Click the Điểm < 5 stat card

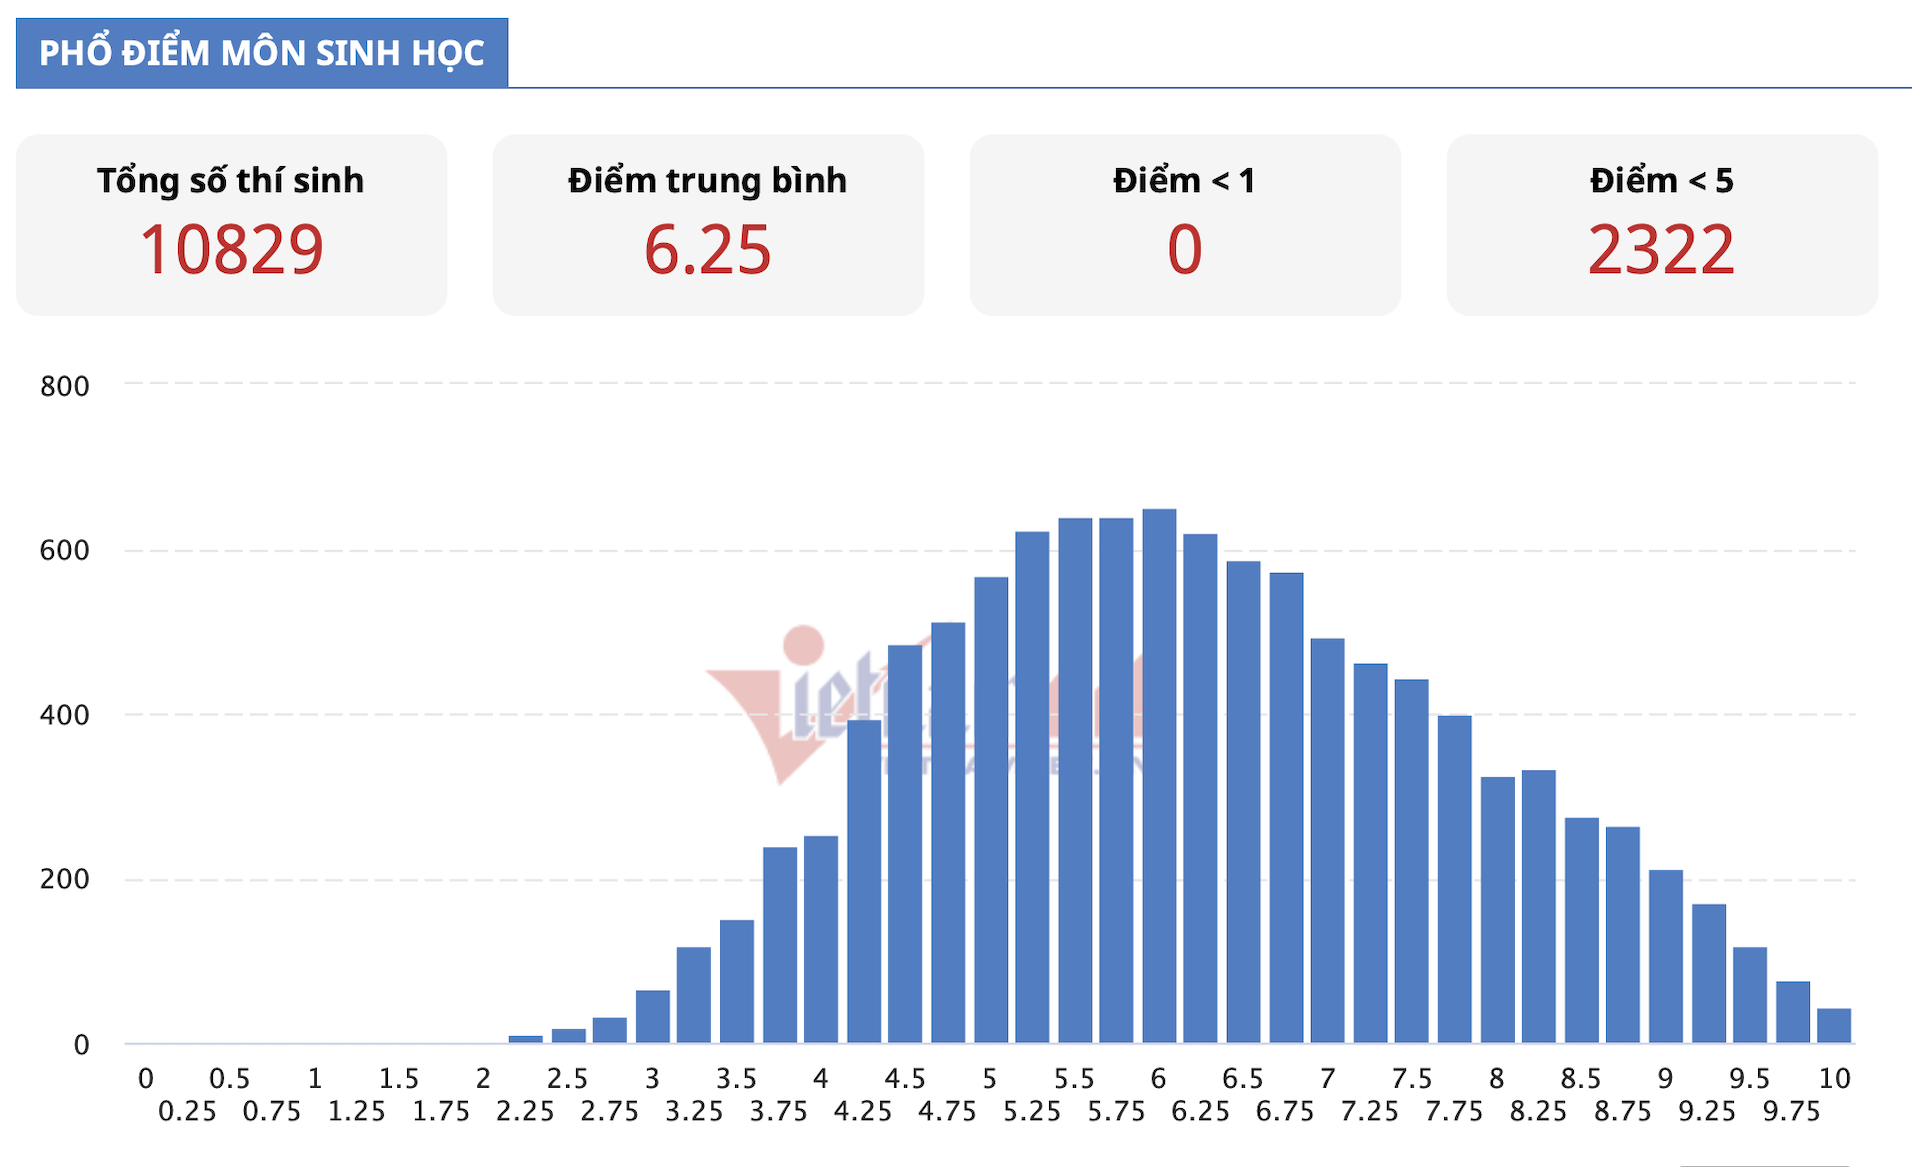(x=1662, y=225)
